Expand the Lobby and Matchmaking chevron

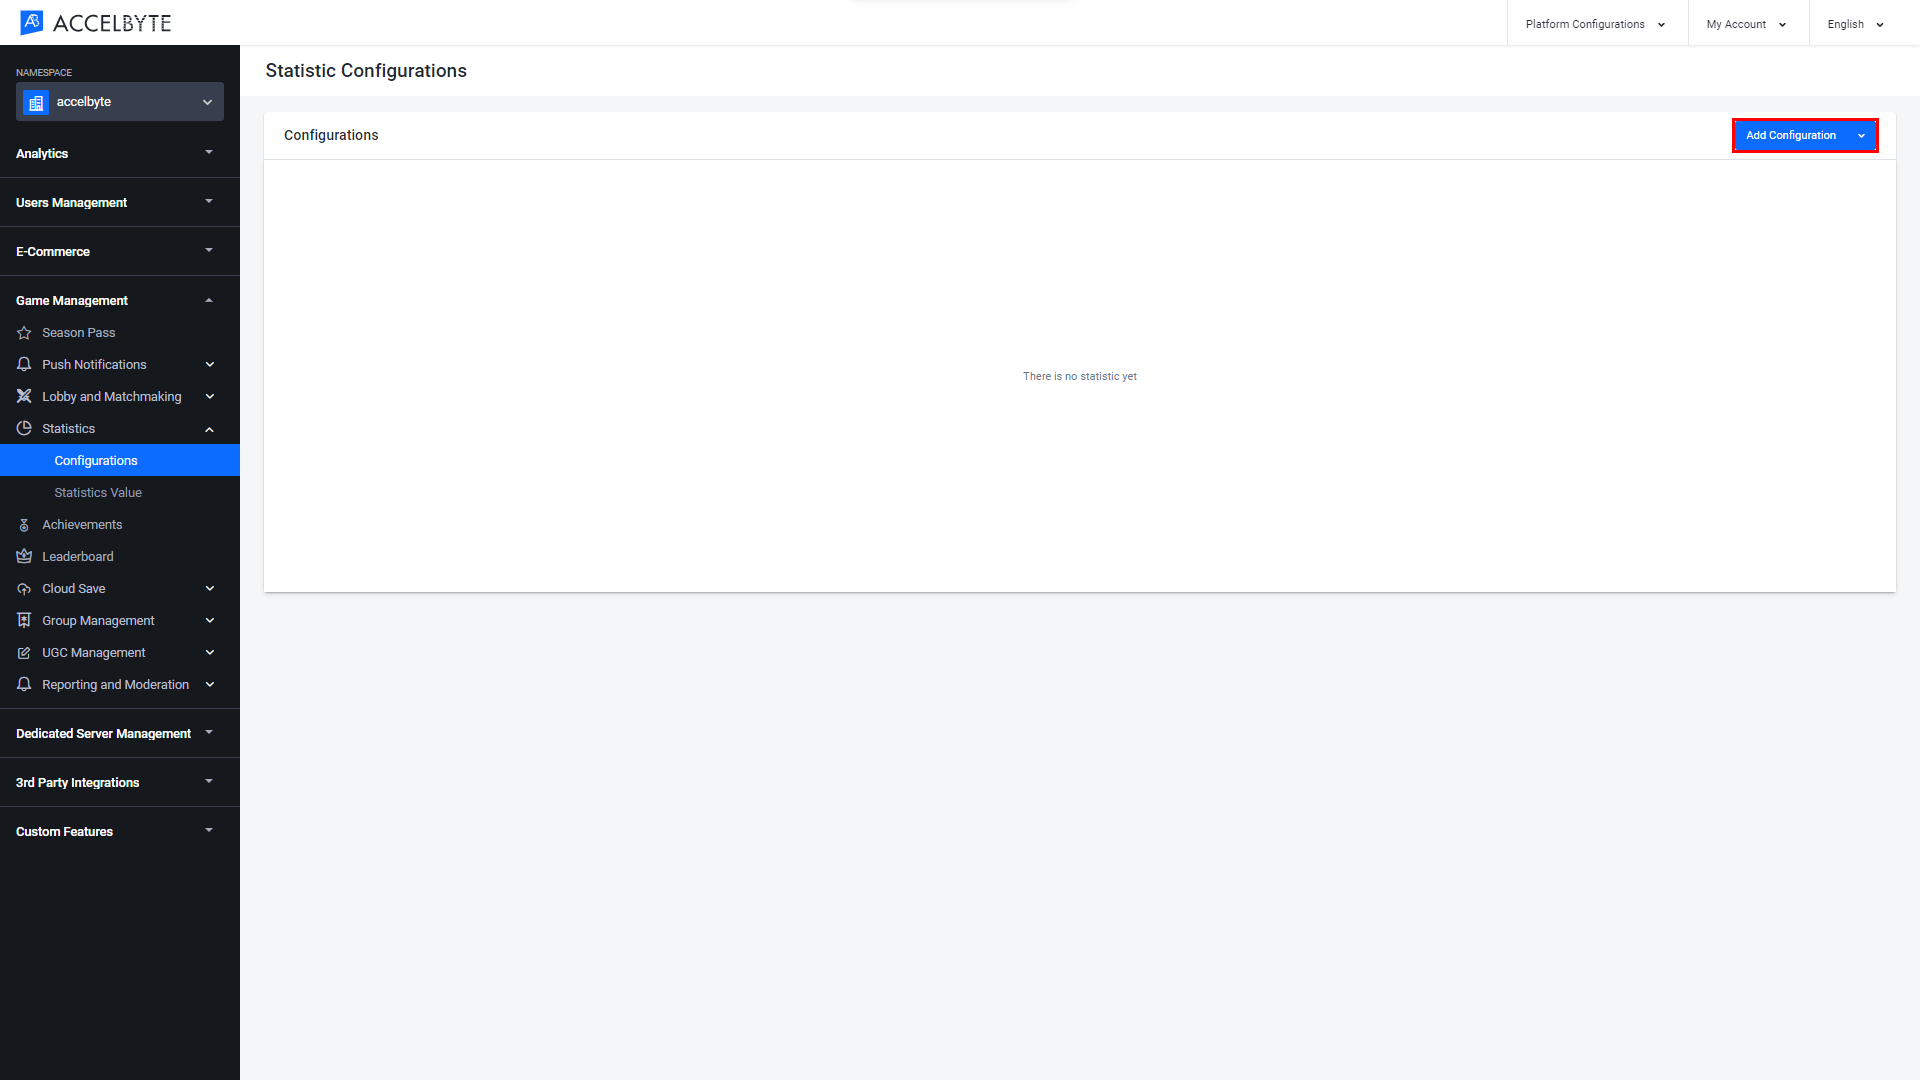(x=210, y=397)
